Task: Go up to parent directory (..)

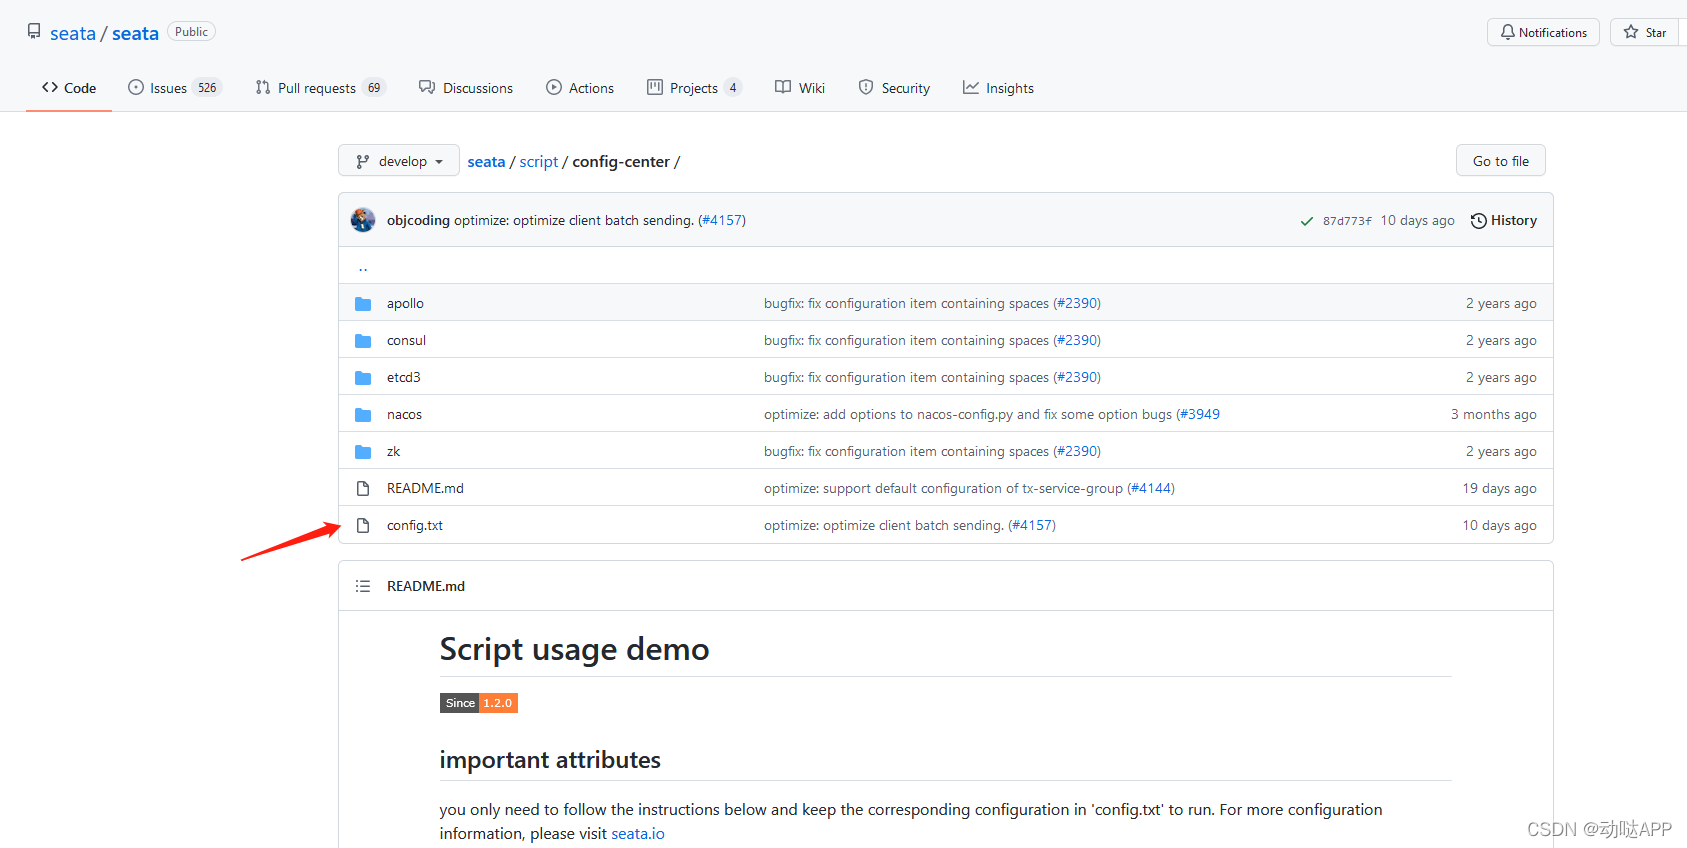Action: point(363,266)
